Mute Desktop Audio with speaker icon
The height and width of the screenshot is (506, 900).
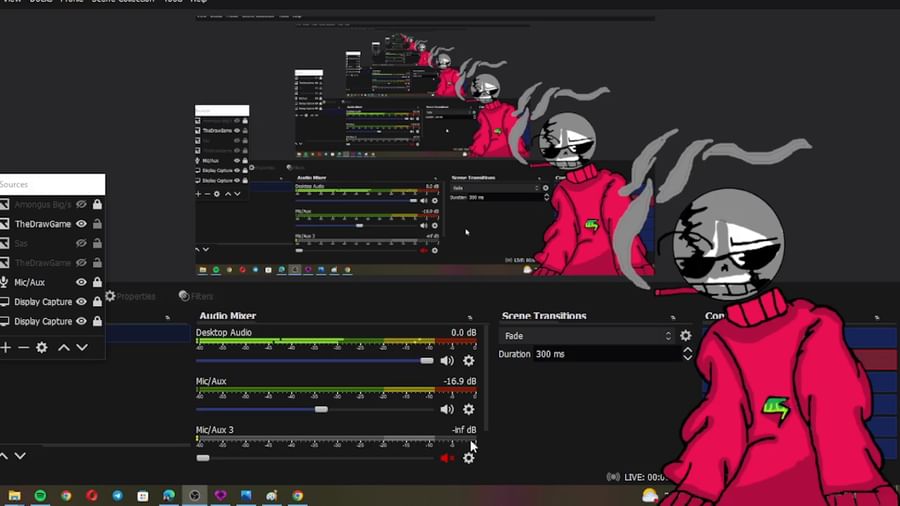pos(447,361)
